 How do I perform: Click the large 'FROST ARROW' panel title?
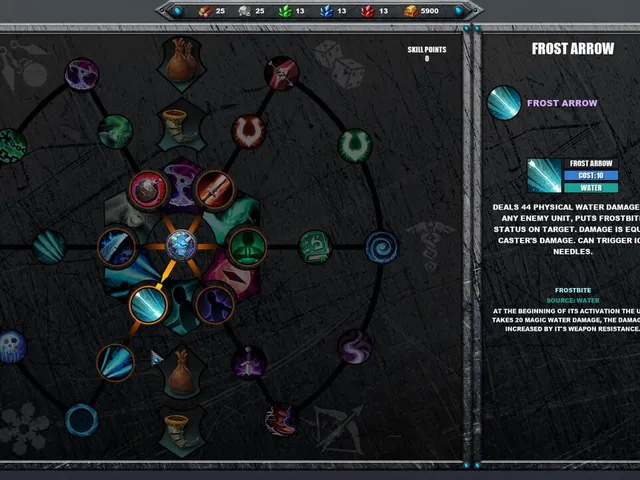[573, 49]
